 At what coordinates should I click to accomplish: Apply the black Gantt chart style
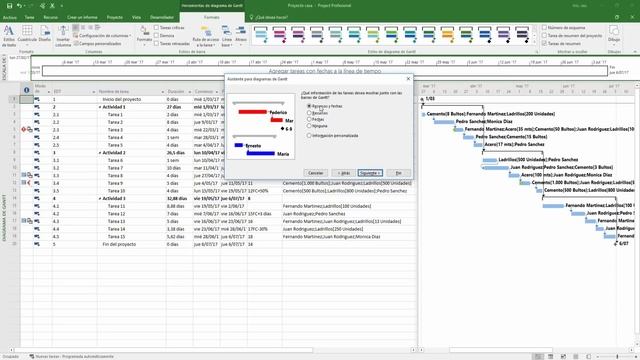click(x=522, y=35)
